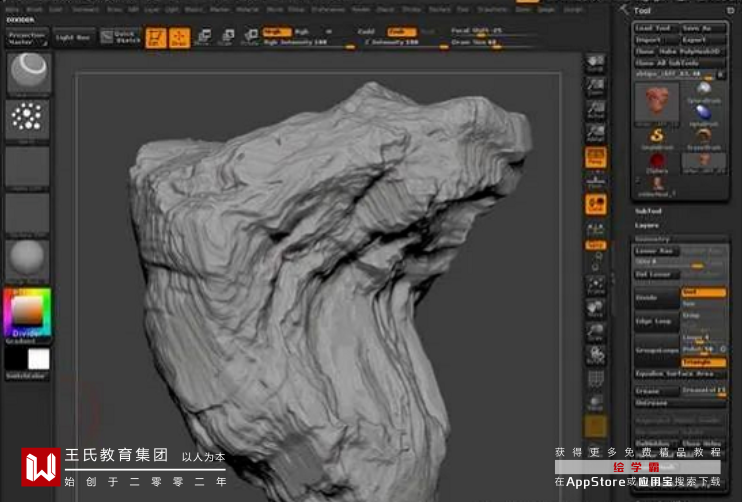Select the current brush thumbnail
Screen dimensions: 742x502
[x=29, y=73]
